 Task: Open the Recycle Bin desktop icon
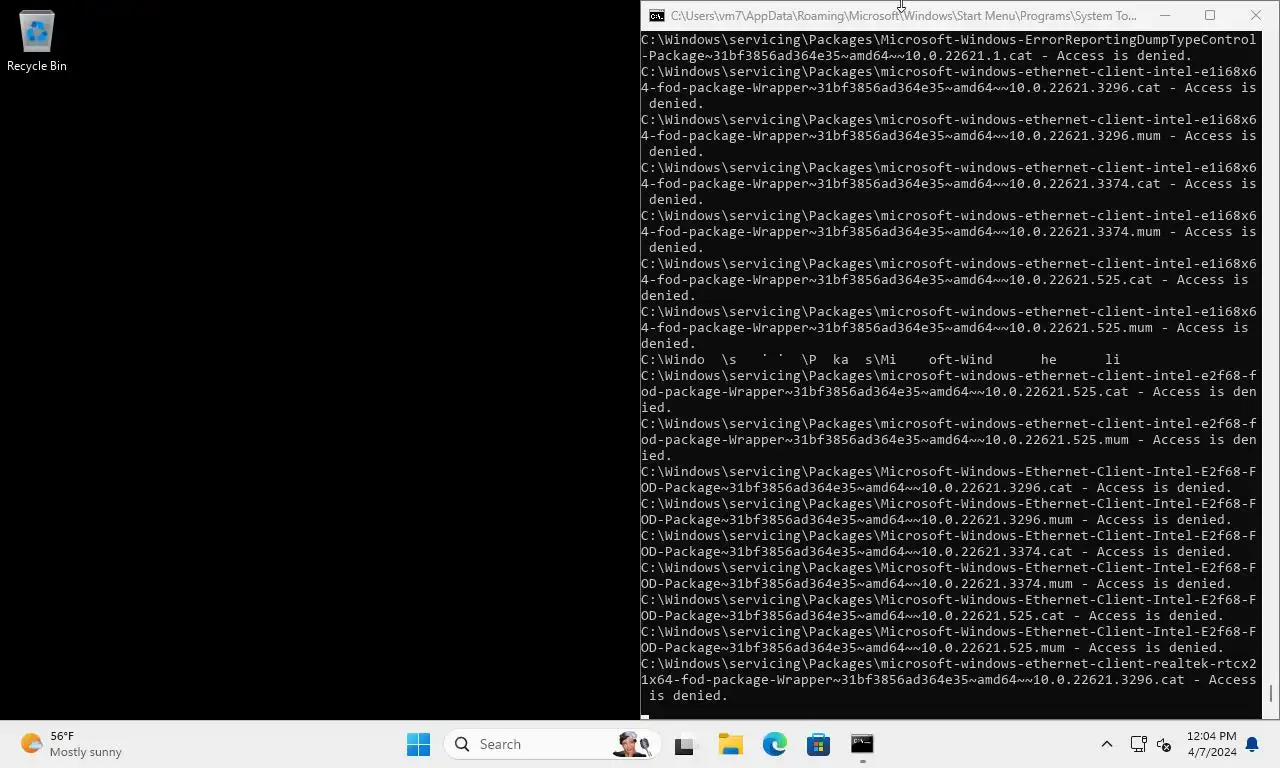click(37, 41)
